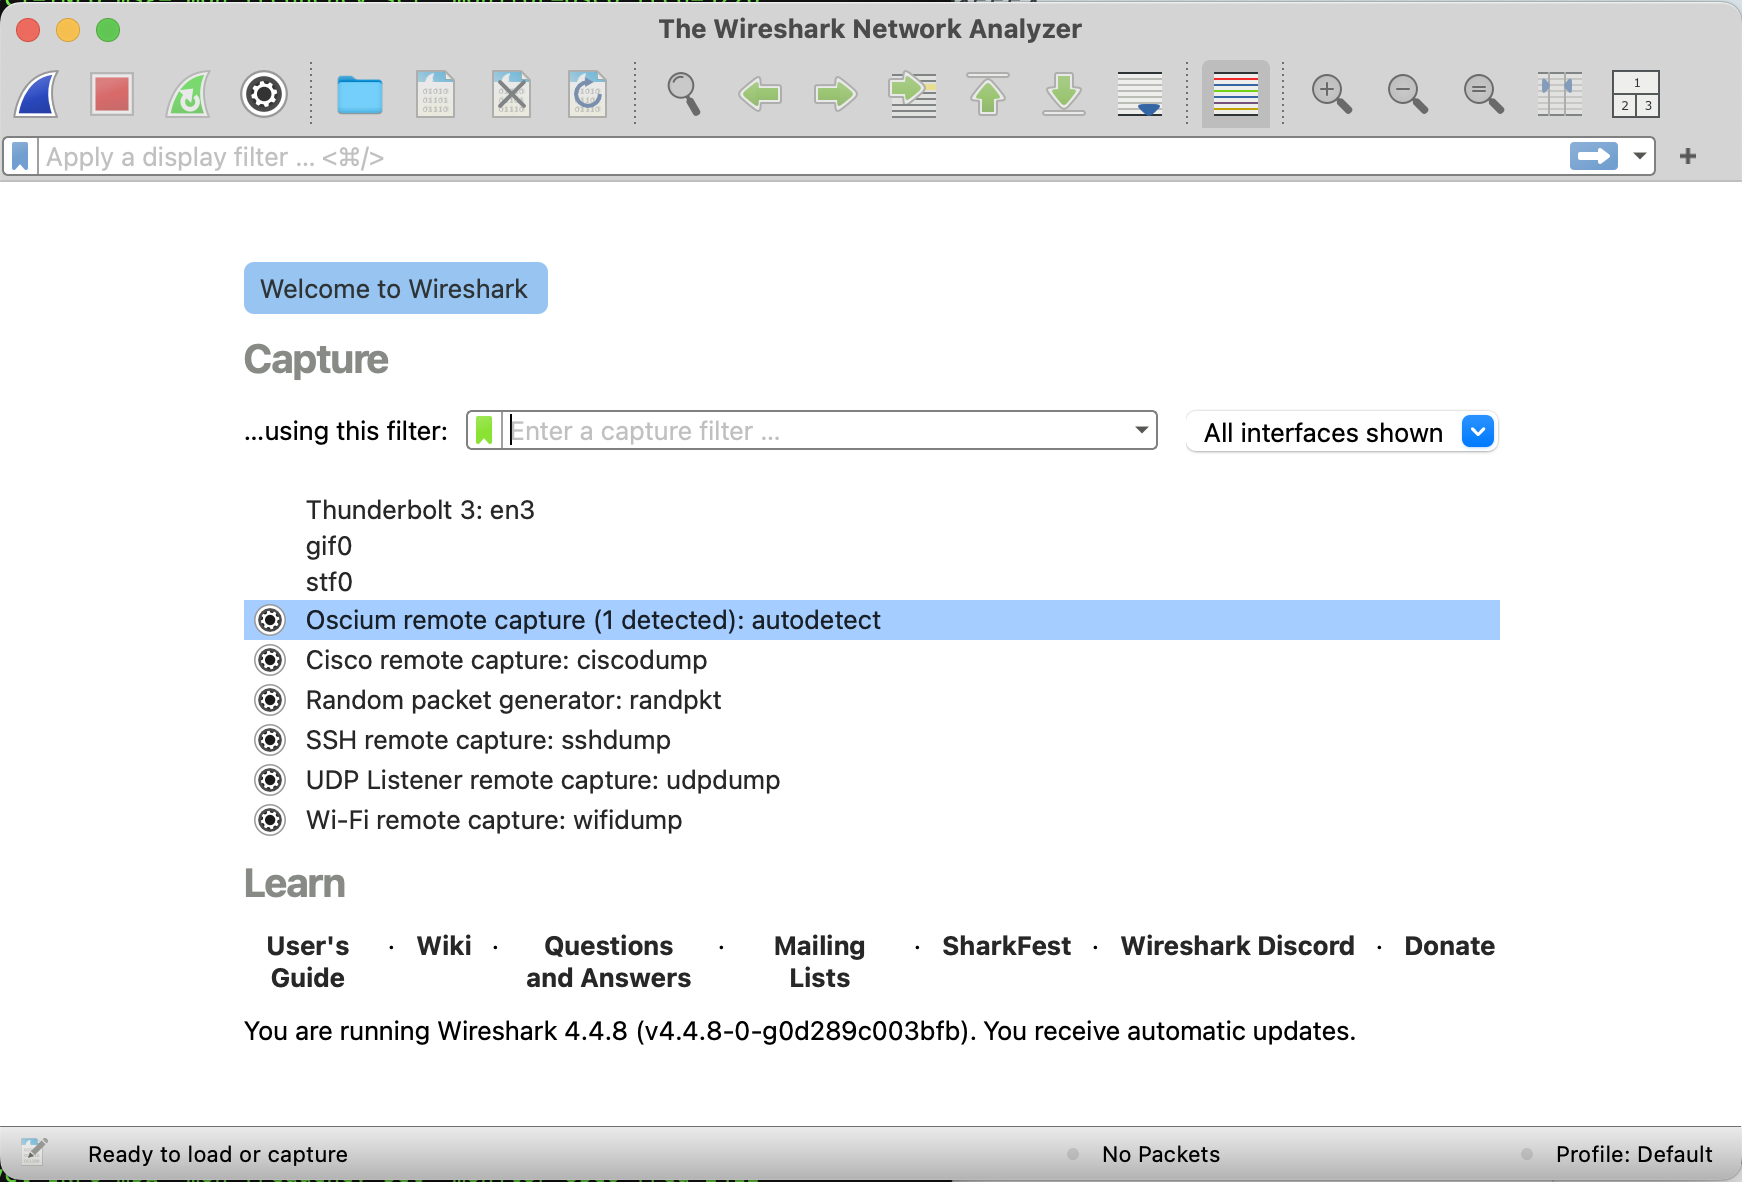1742x1182 pixels.
Task: Expand capture filter history dropdown
Action: (x=1141, y=430)
